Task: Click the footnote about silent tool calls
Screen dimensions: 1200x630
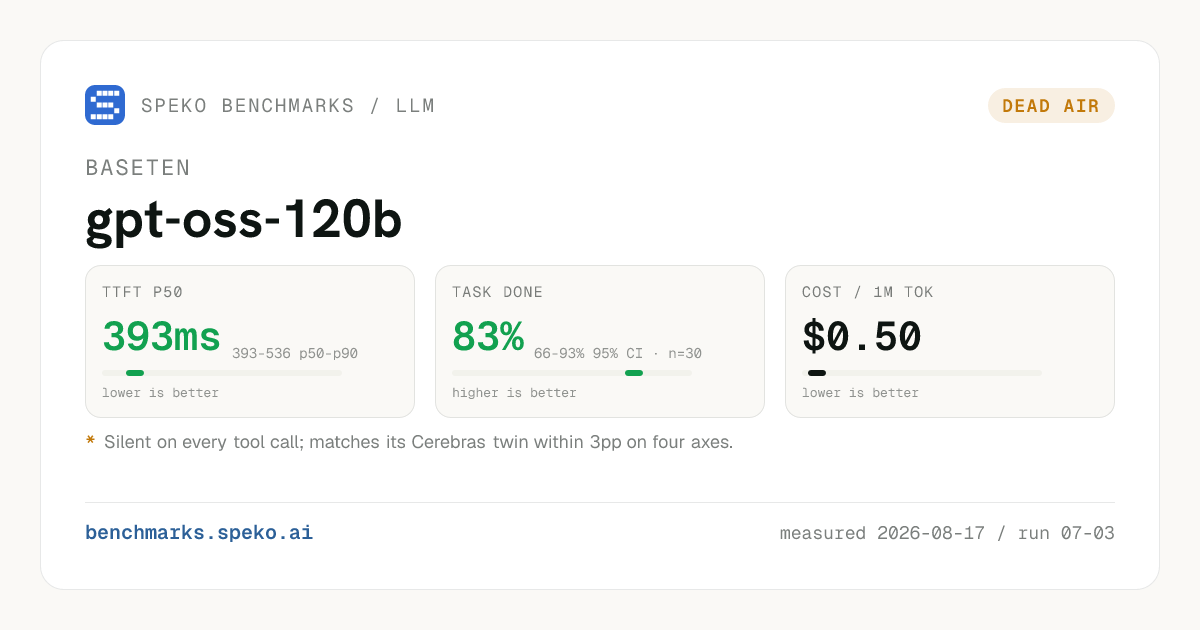Action: coord(419,442)
